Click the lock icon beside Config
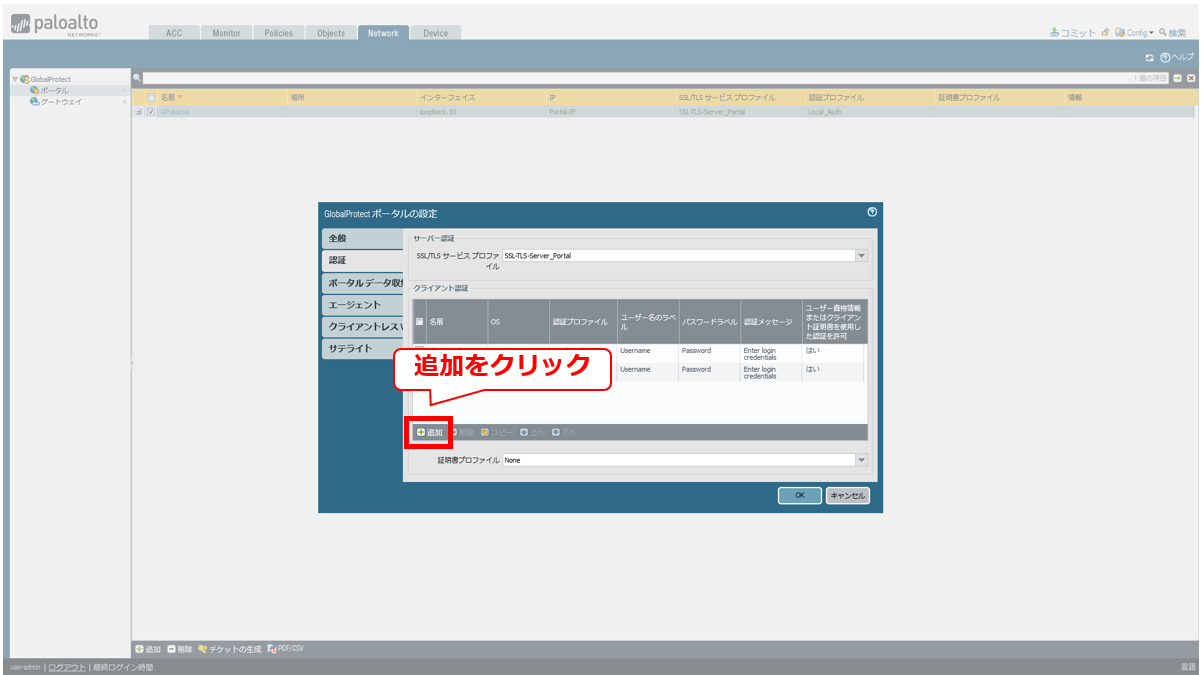Viewport: 1201px width, 675px height. 1105,33
